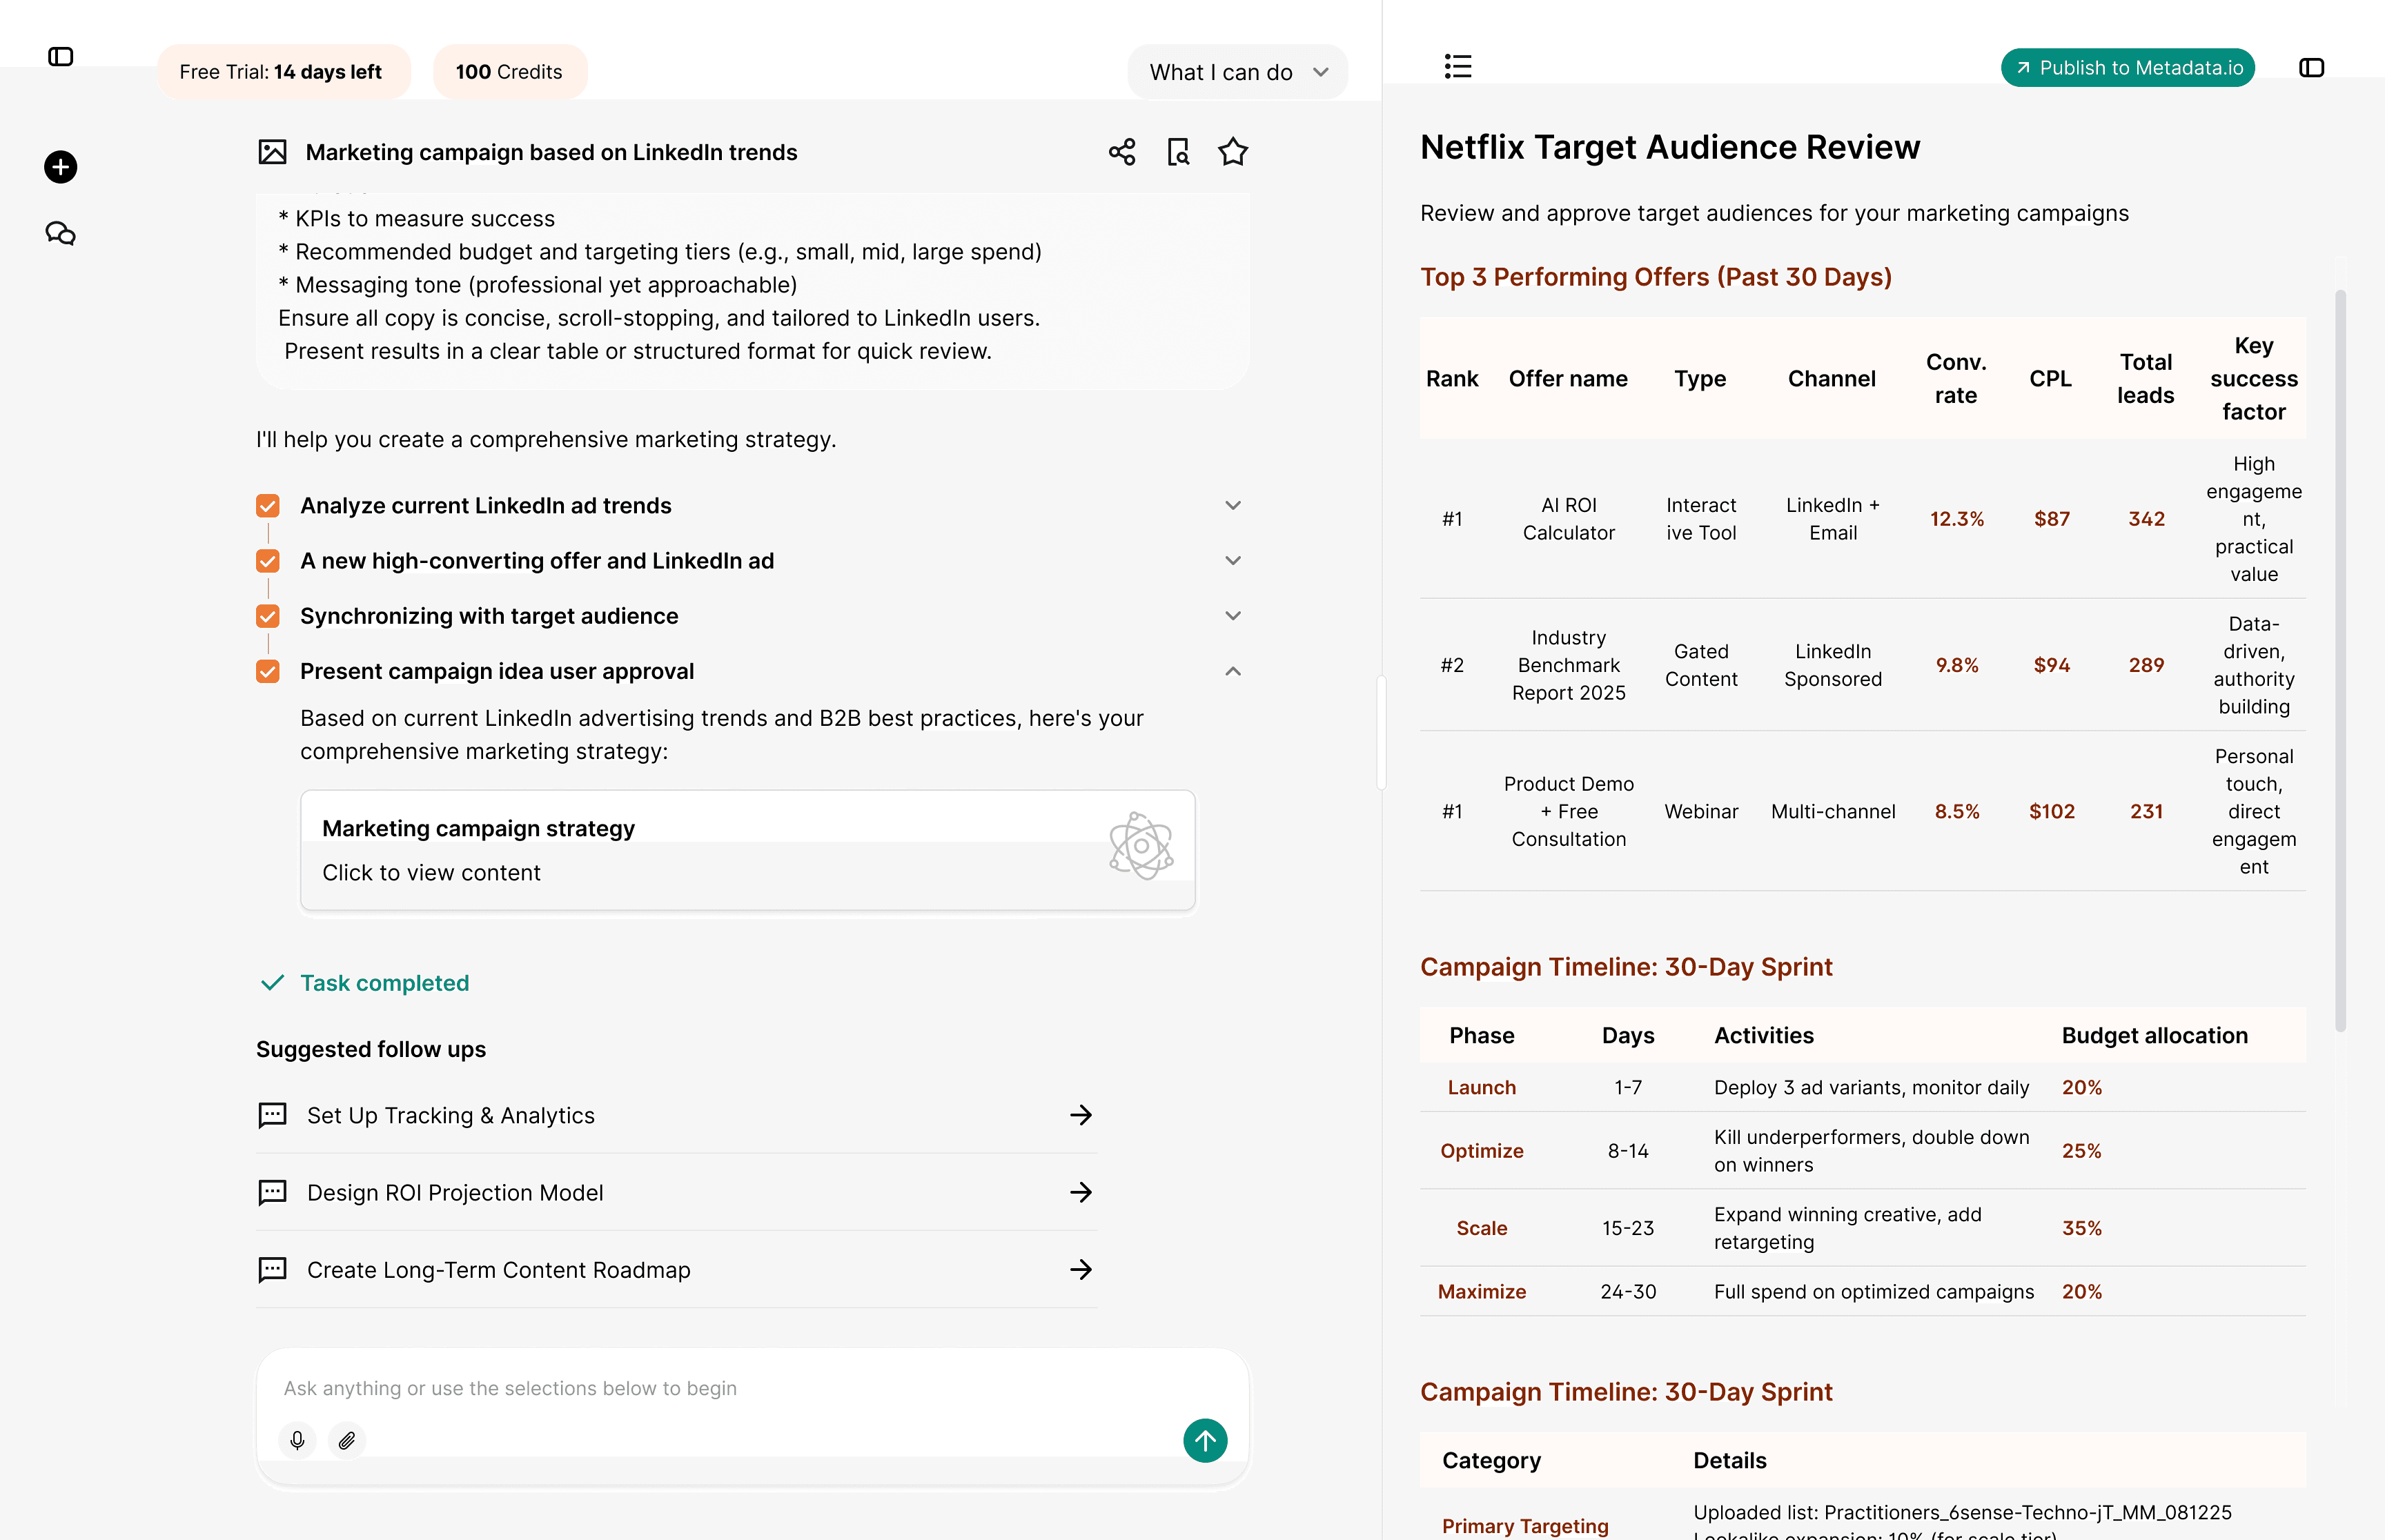Collapse the Present campaign idea step chevron
This screenshot has width=2385, height=1540.
1232,671
